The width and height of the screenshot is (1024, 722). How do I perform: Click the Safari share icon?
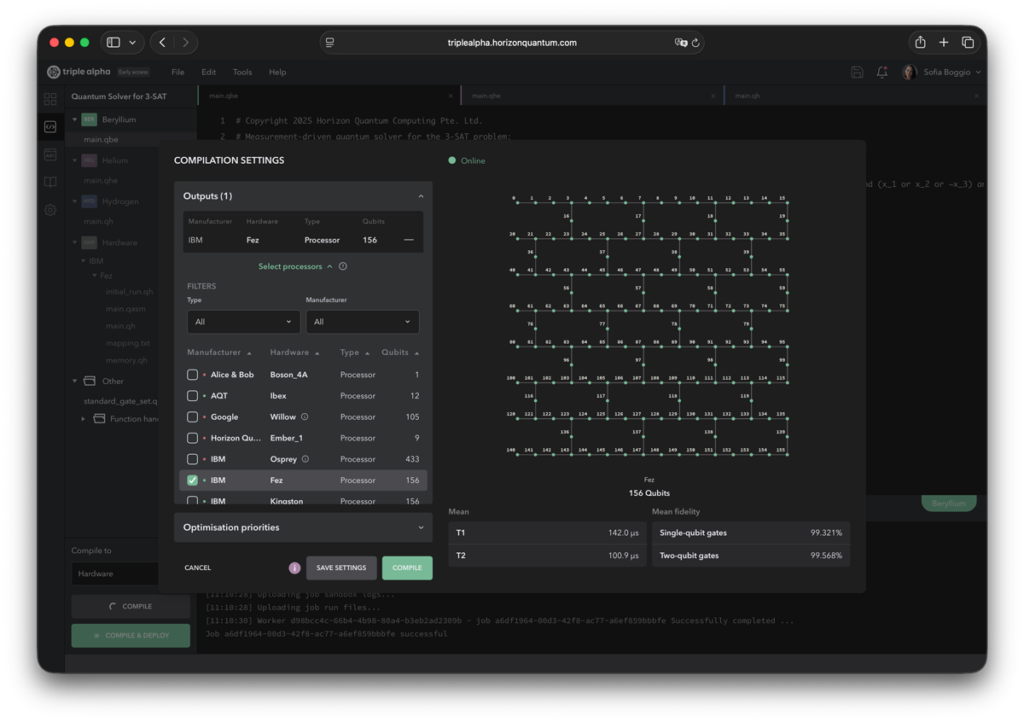pos(920,42)
